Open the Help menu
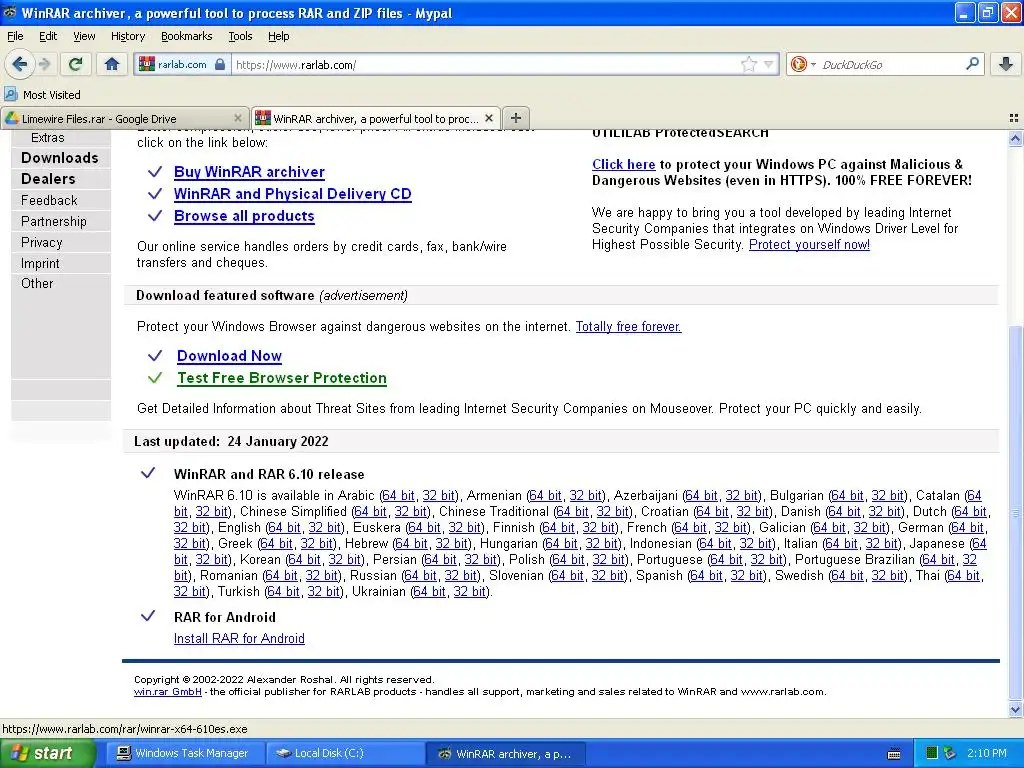 click(x=278, y=36)
